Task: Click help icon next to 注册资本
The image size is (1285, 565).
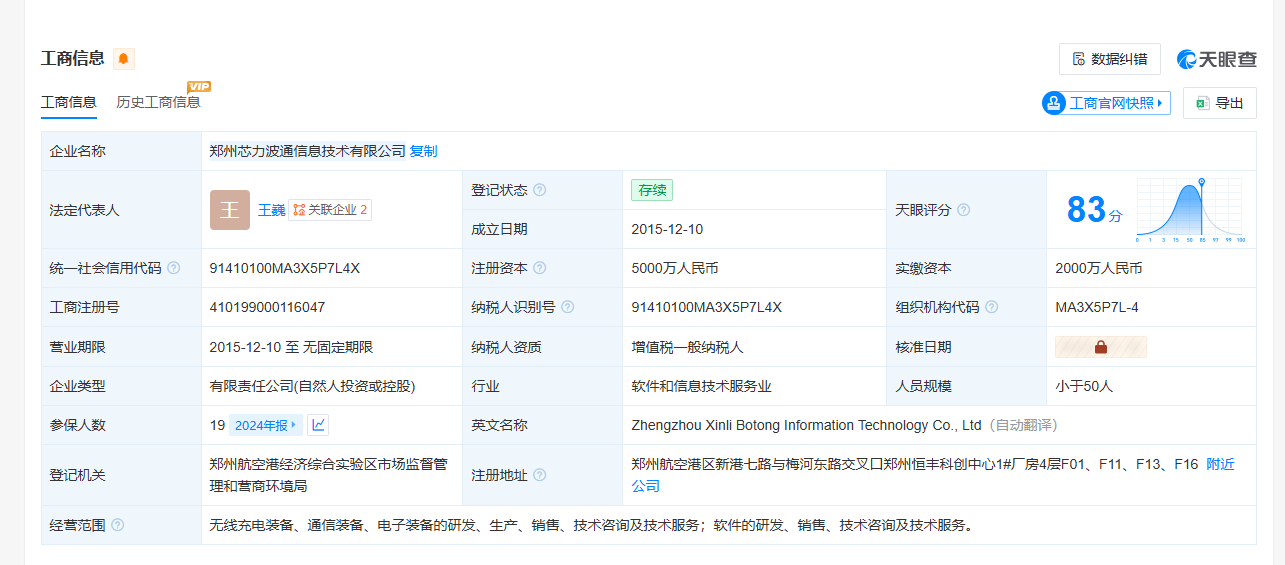Action: point(540,268)
